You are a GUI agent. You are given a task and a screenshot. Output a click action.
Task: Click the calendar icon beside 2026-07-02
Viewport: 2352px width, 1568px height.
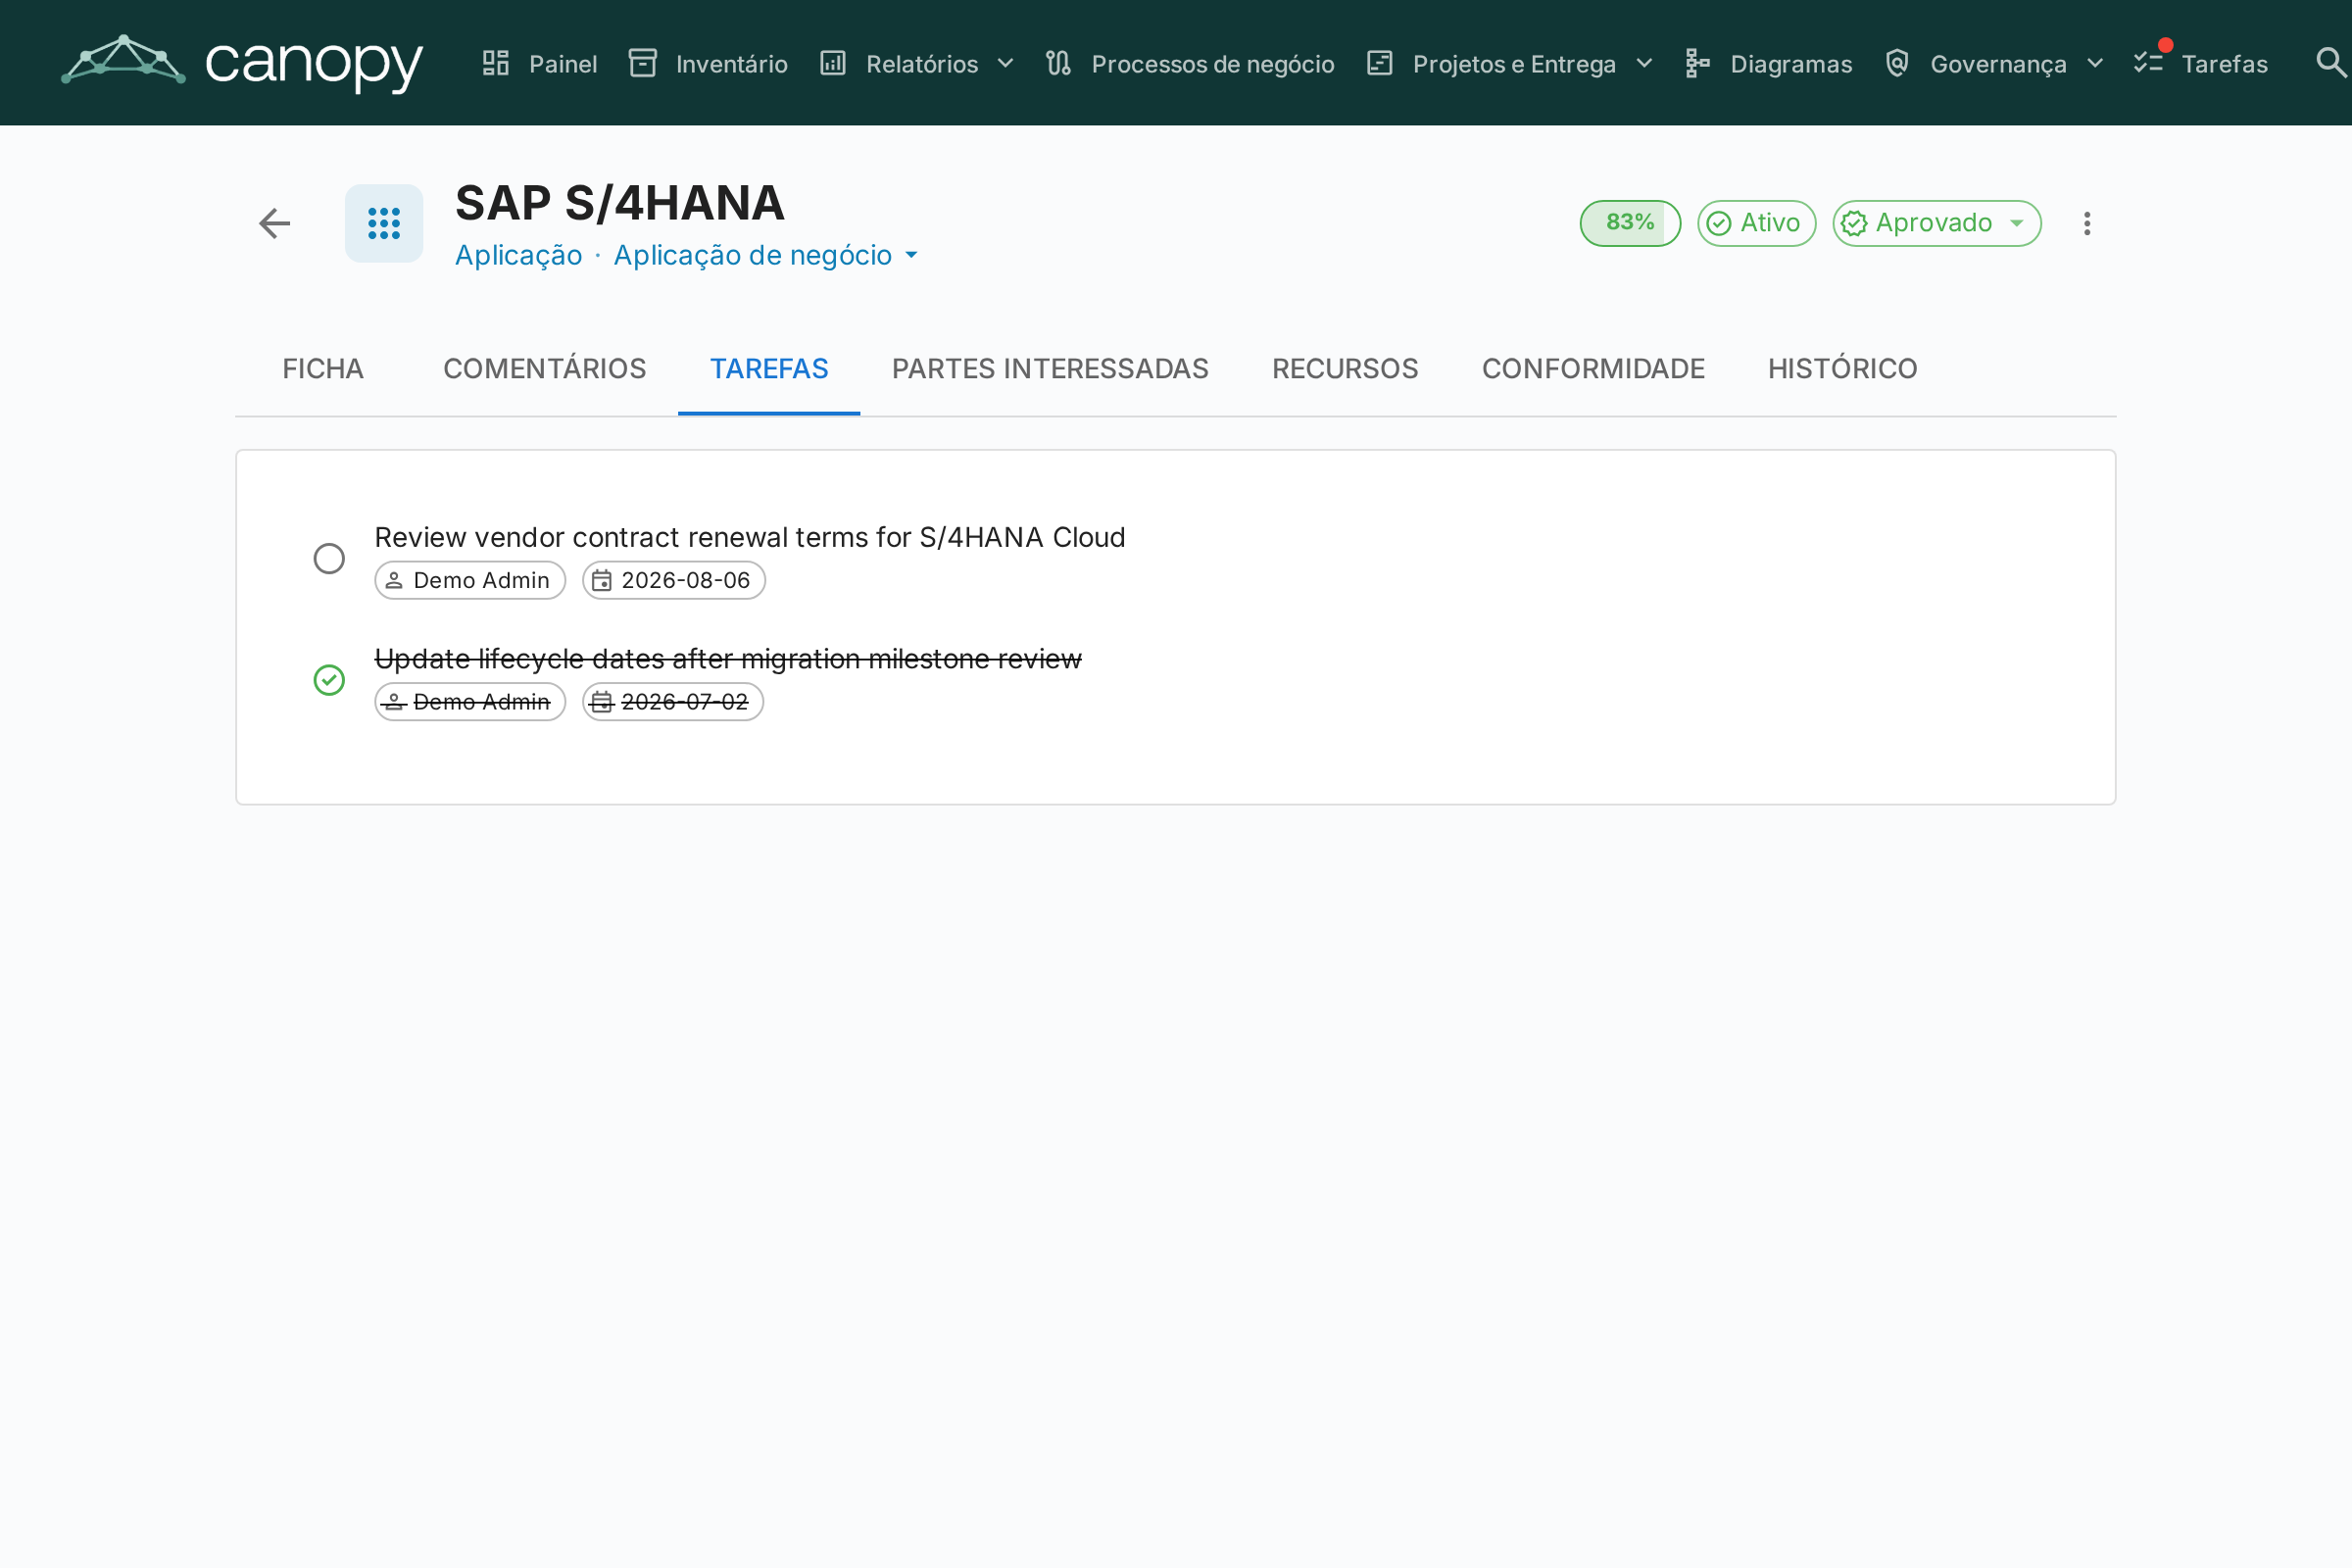pos(602,702)
